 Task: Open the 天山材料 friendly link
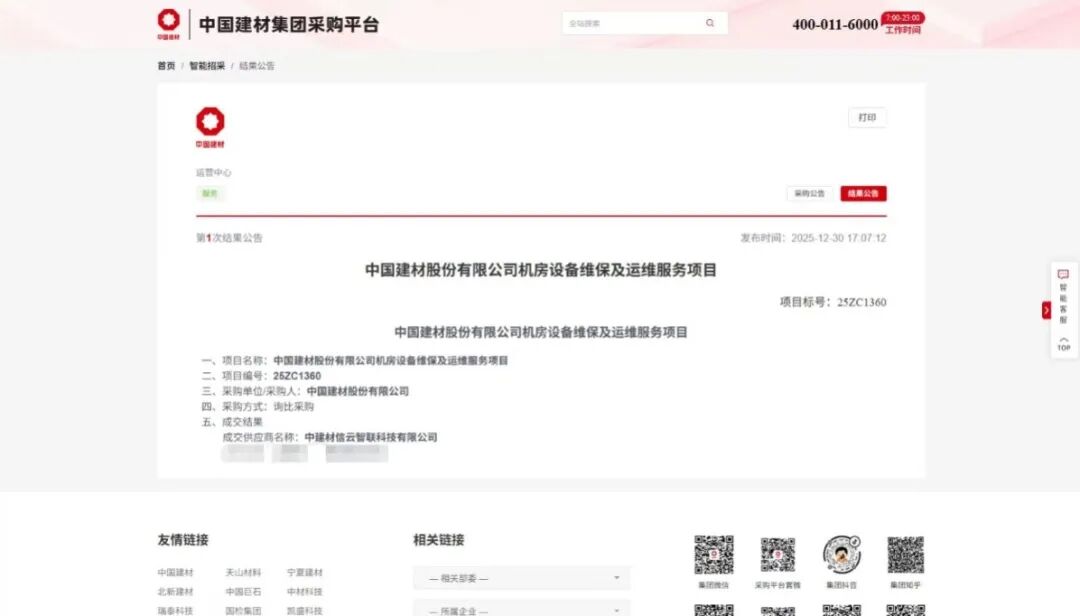[x=243, y=573]
